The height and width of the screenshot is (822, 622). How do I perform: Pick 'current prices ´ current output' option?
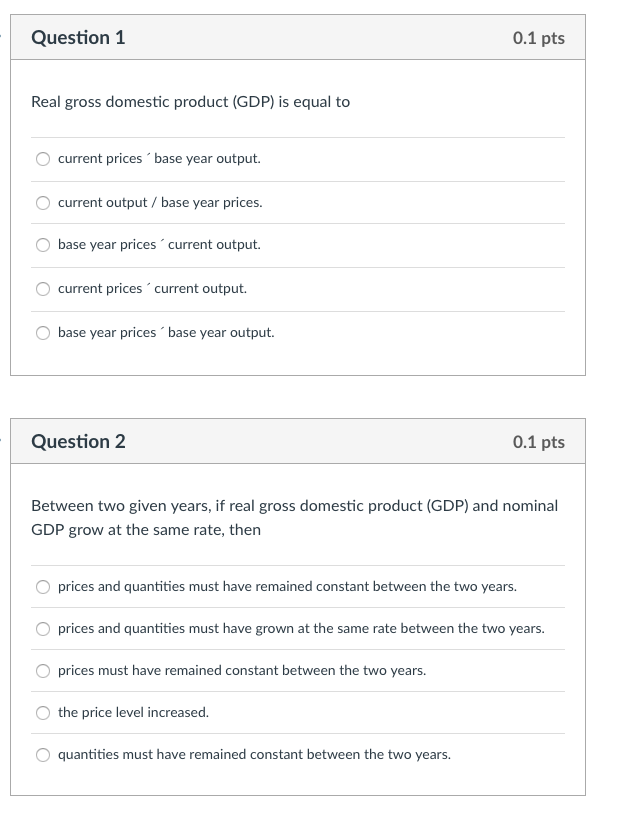pos(43,289)
